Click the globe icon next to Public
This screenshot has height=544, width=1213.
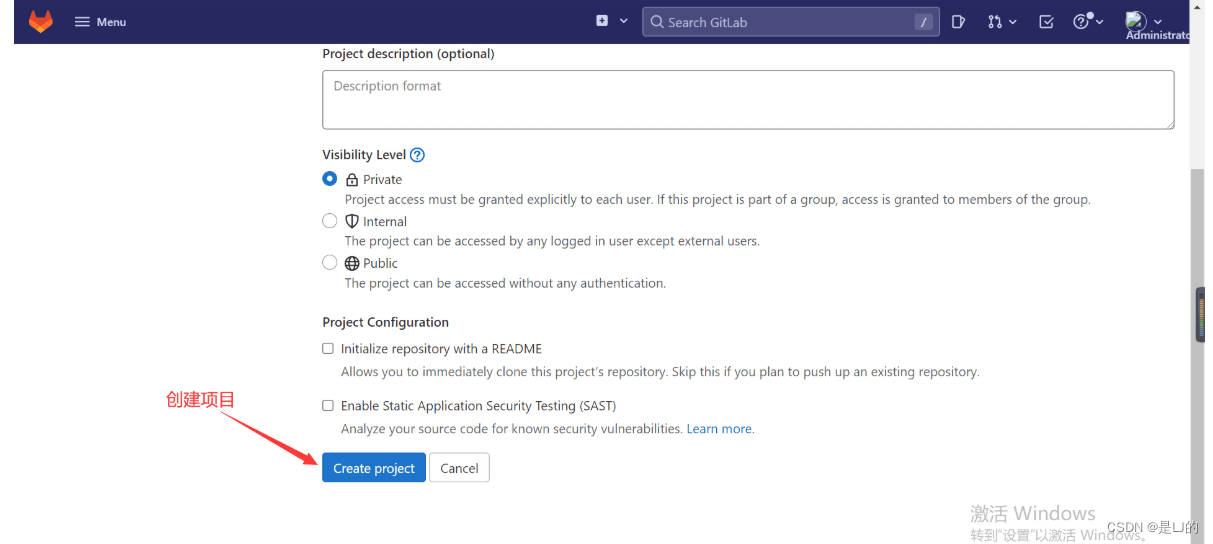[x=352, y=264]
